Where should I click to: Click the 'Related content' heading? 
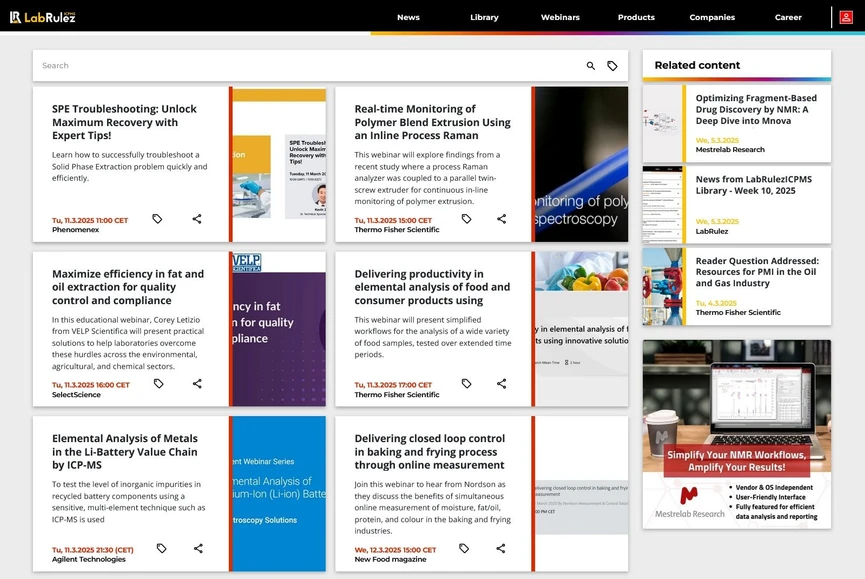tap(697, 65)
